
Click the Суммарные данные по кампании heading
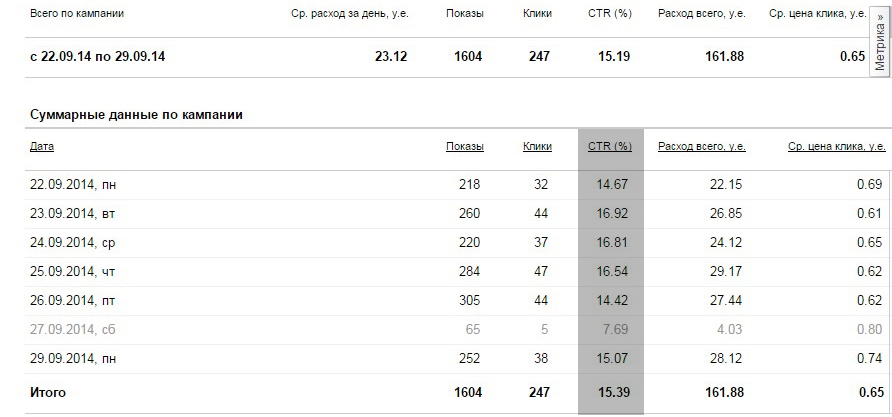pos(136,115)
